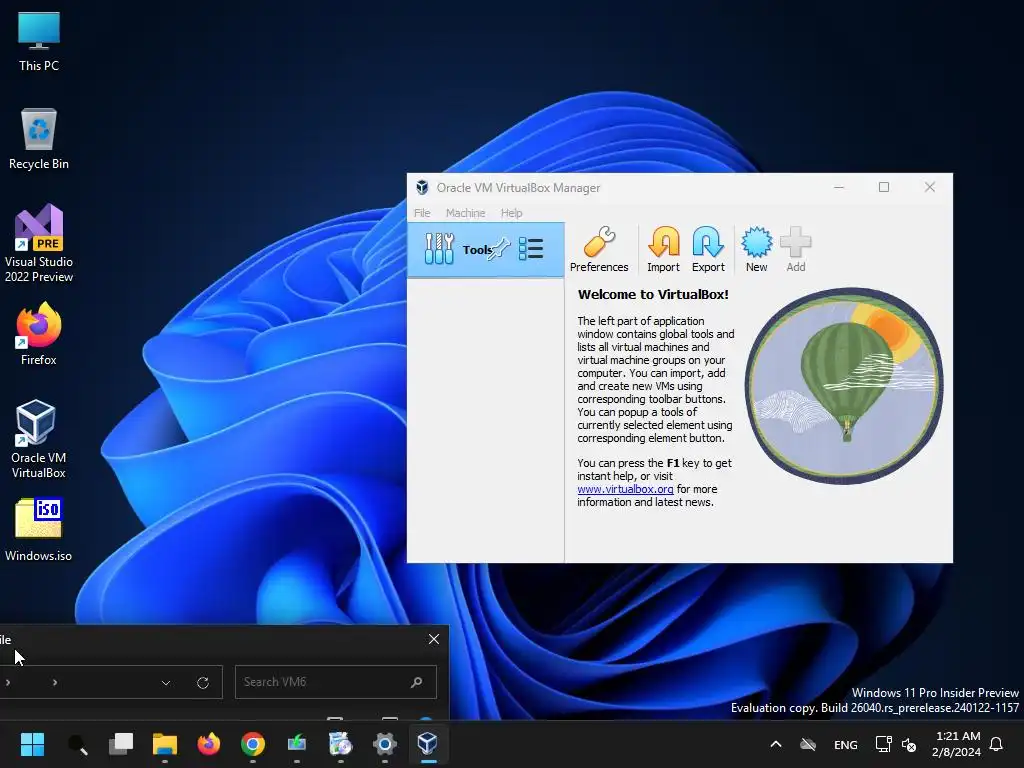The image size is (1024, 768).
Task: Click the cloud sync tray icon
Action: coord(808,744)
